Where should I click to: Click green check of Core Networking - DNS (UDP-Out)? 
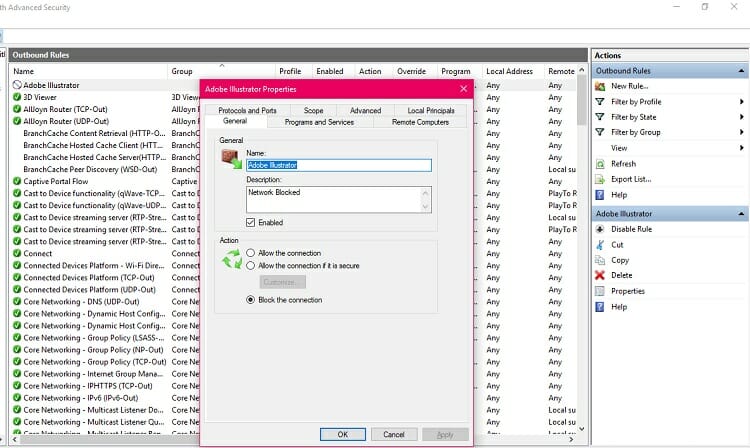(x=17, y=302)
